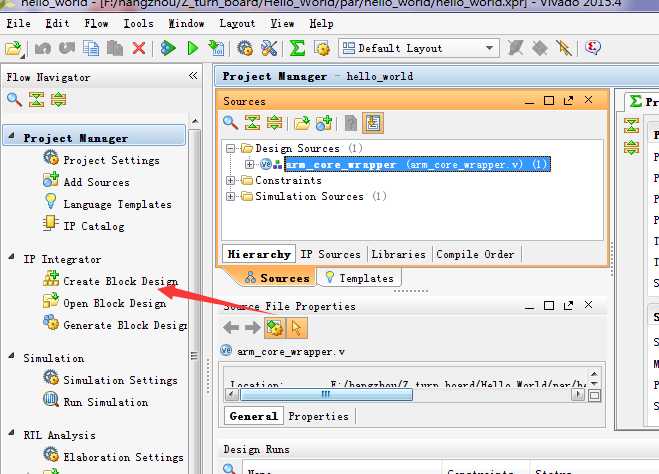
Task: Click the search icon in Flow Navigator
Action: coord(14,100)
